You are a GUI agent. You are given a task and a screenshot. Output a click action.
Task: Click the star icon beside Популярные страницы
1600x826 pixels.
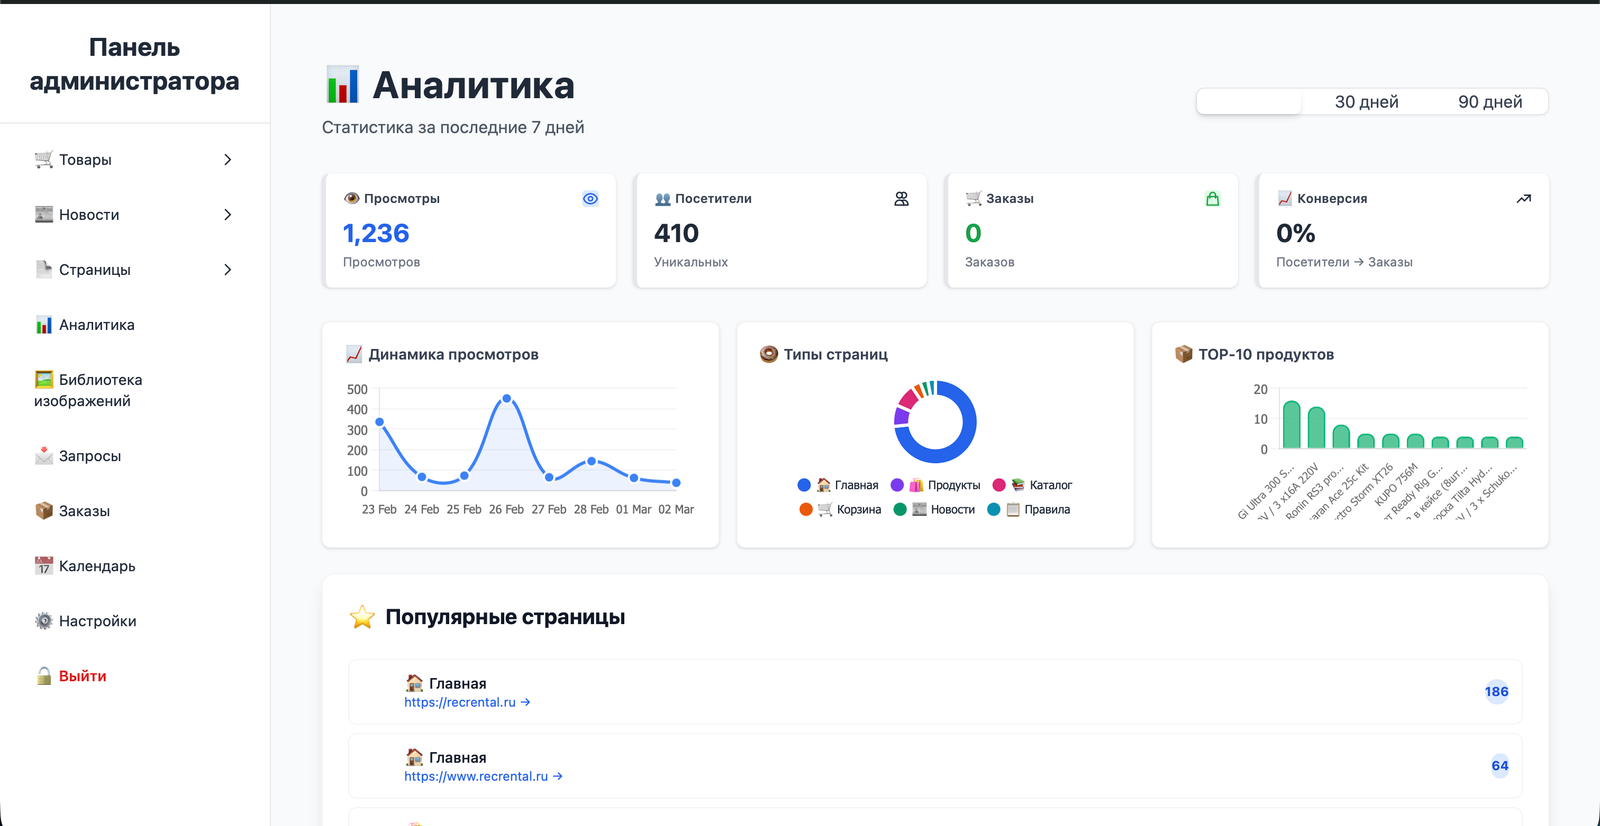(362, 617)
